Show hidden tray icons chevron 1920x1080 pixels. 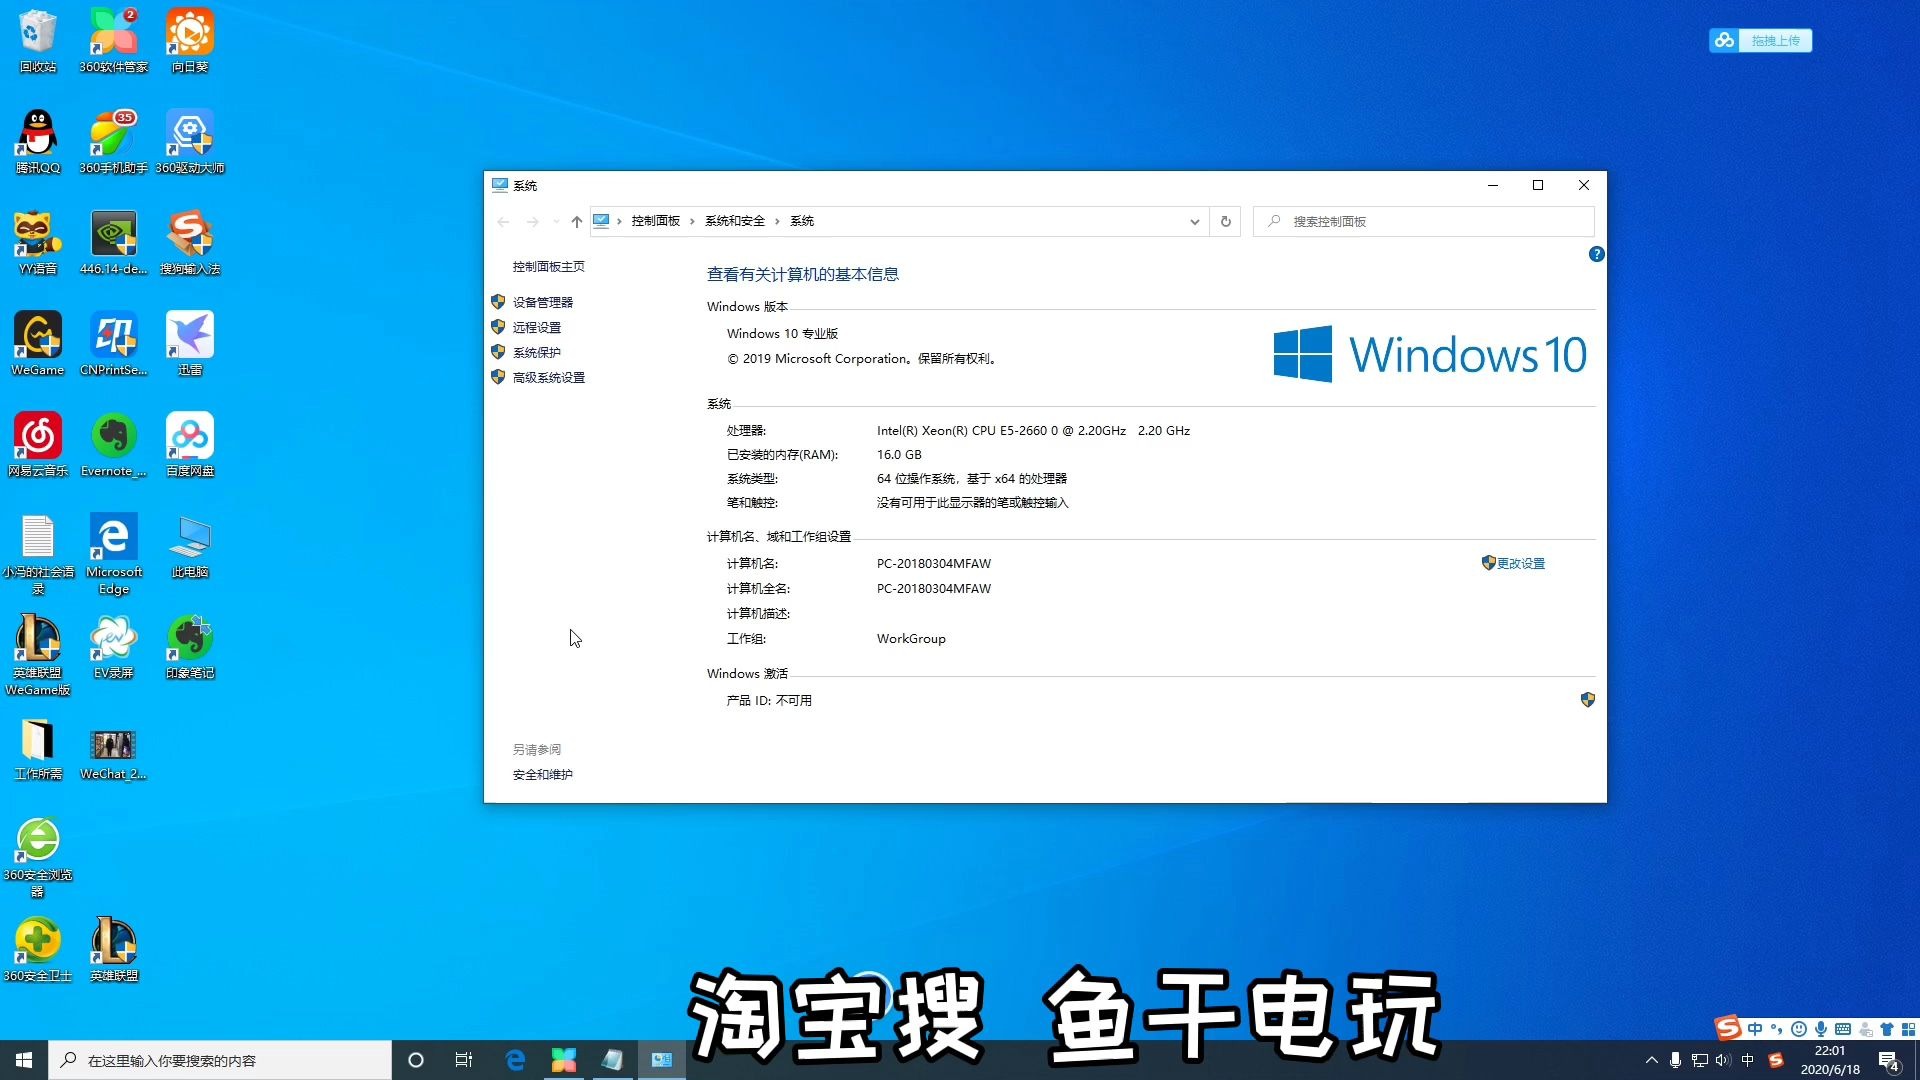tap(1651, 1060)
